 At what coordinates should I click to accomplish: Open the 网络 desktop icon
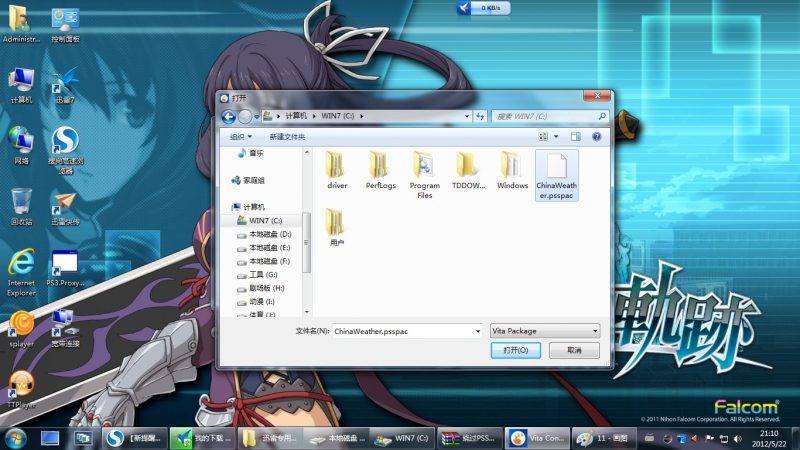point(21,146)
